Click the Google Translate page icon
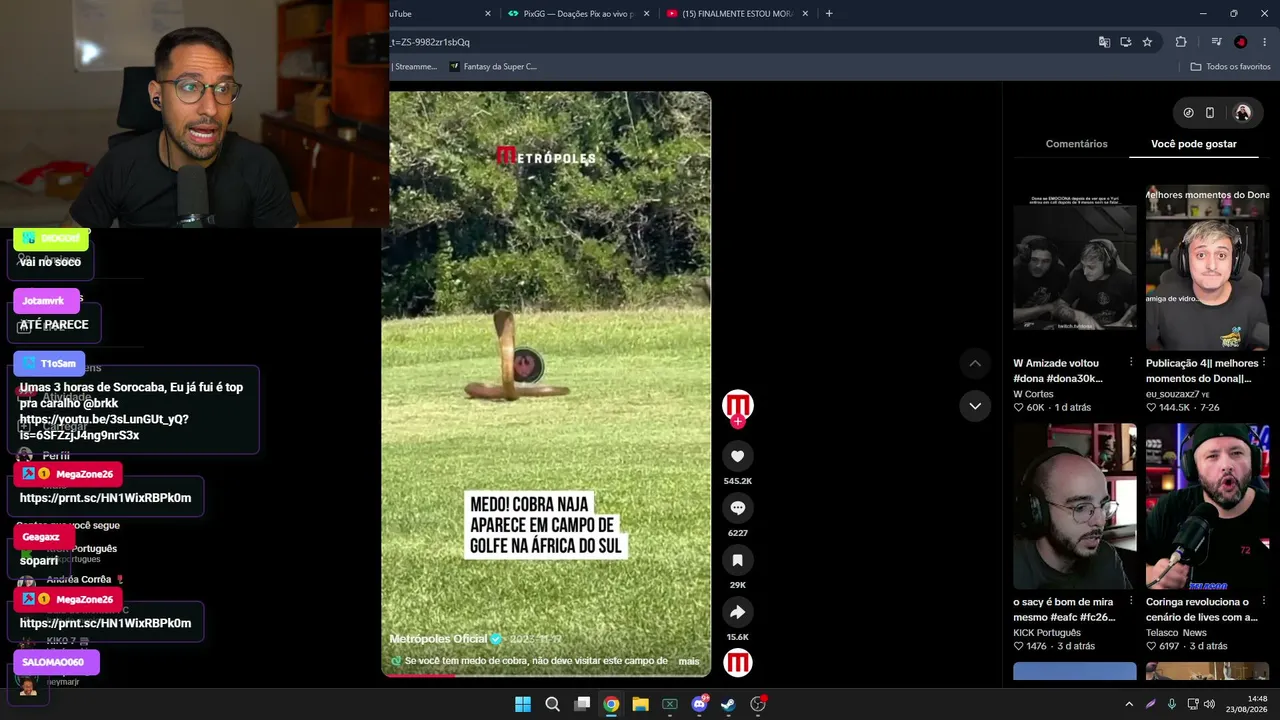The height and width of the screenshot is (720, 1280). [x=1104, y=42]
